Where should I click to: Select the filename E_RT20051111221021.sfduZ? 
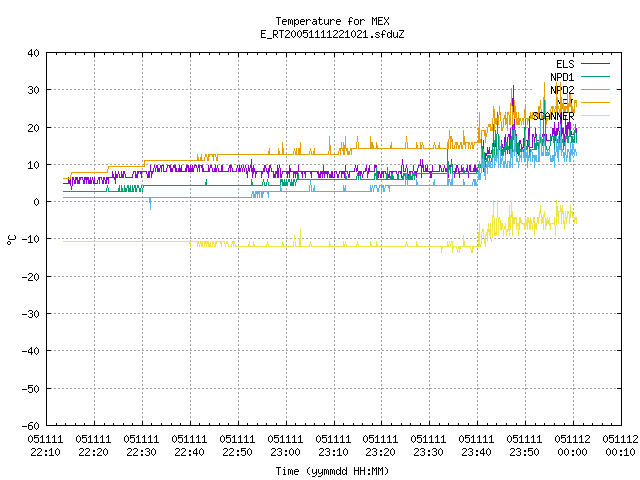click(x=332, y=34)
